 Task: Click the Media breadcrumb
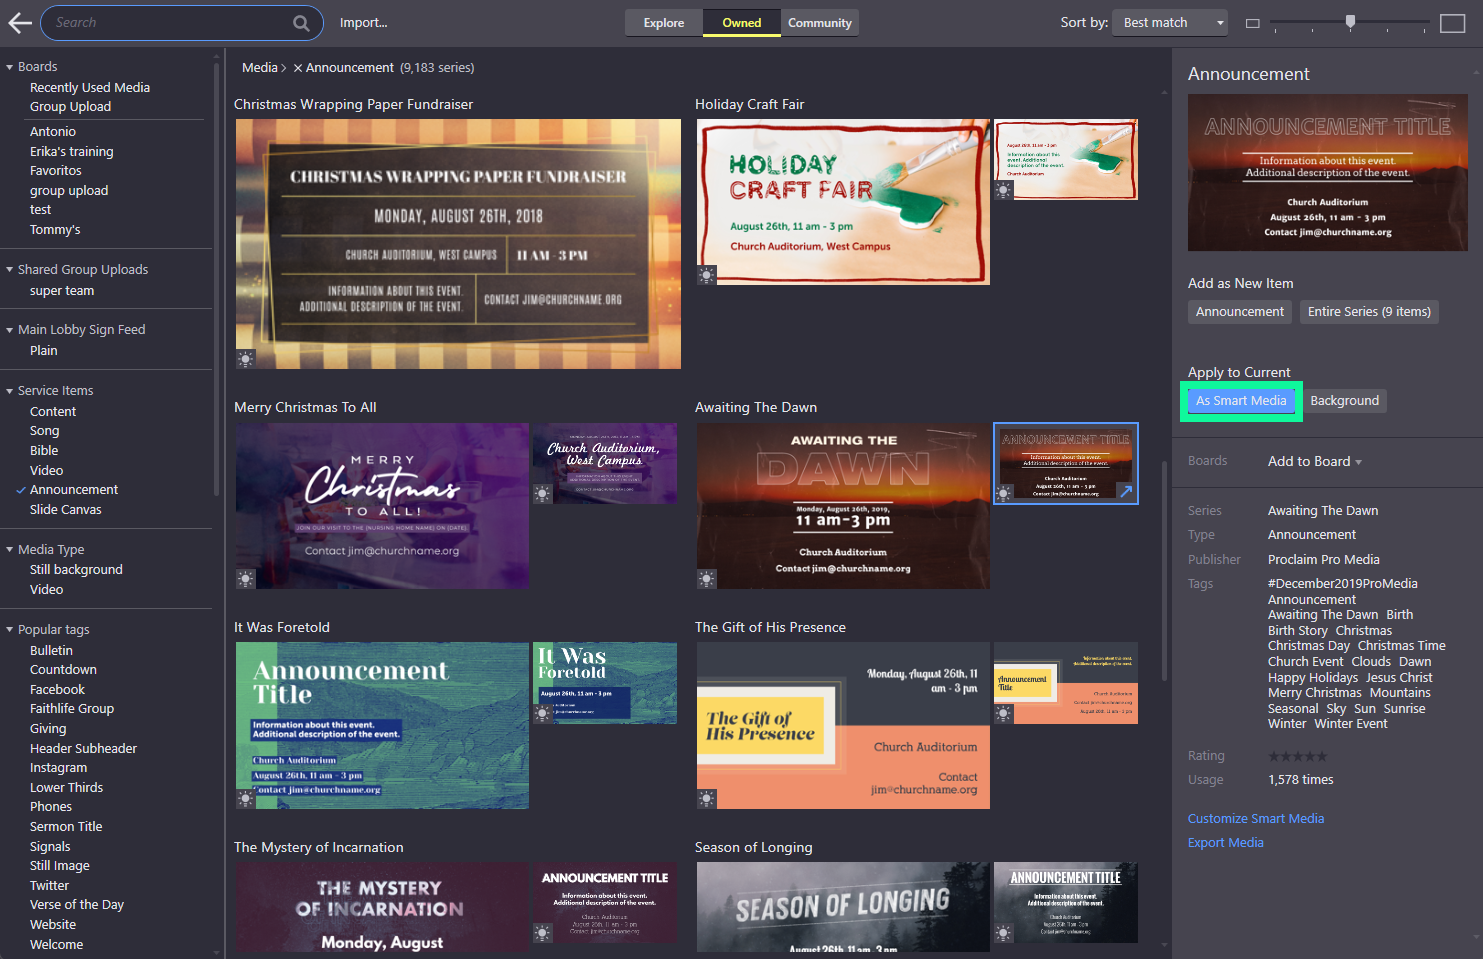(260, 68)
